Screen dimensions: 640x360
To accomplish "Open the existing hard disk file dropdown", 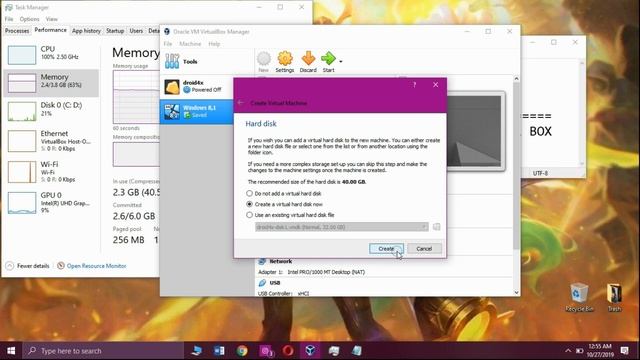I will [x=342, y=227].
